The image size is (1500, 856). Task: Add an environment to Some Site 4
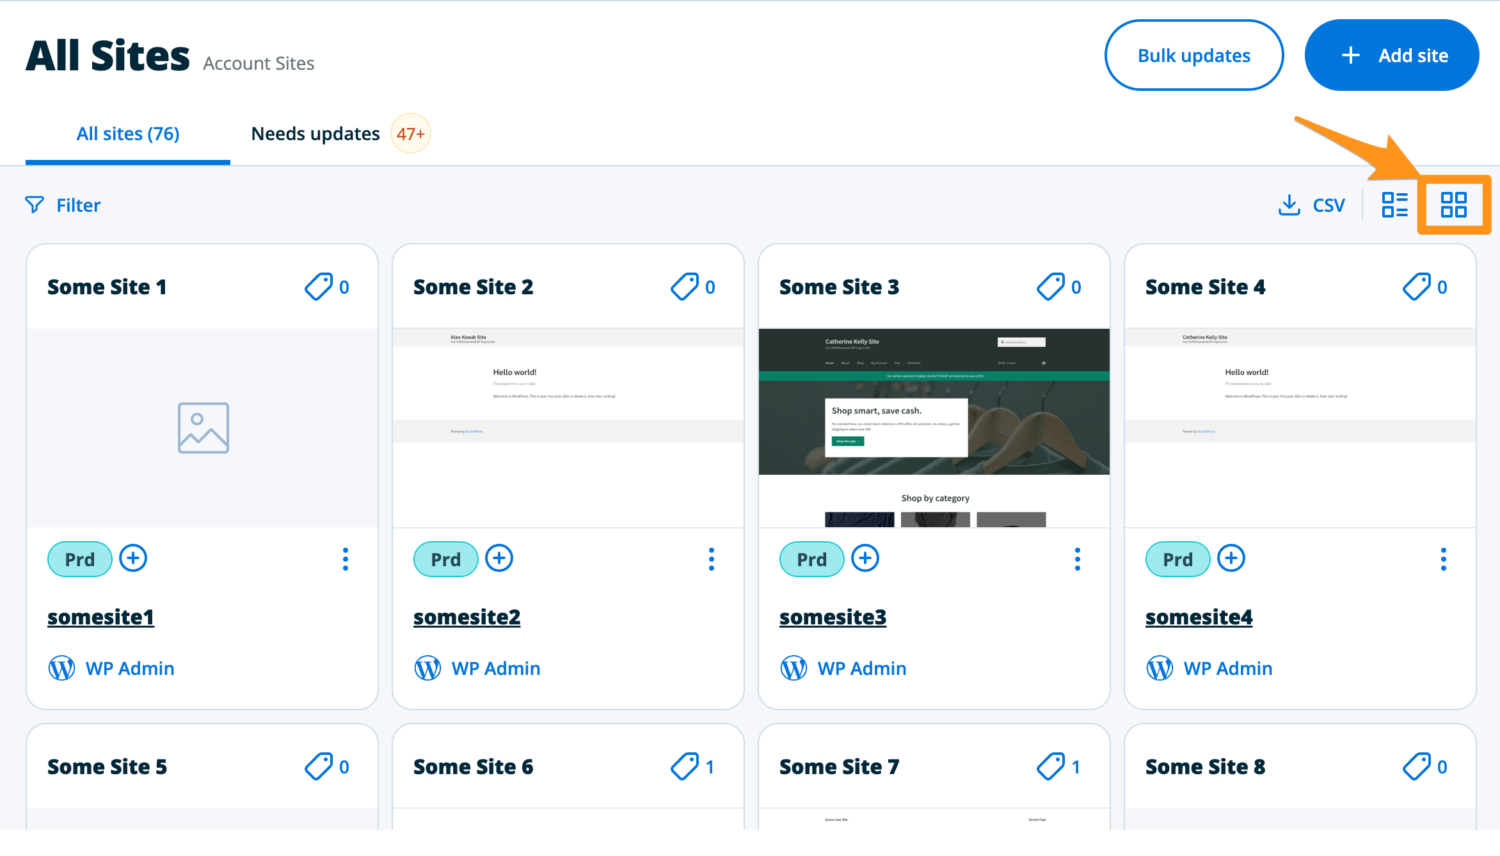pos(1231,558)
